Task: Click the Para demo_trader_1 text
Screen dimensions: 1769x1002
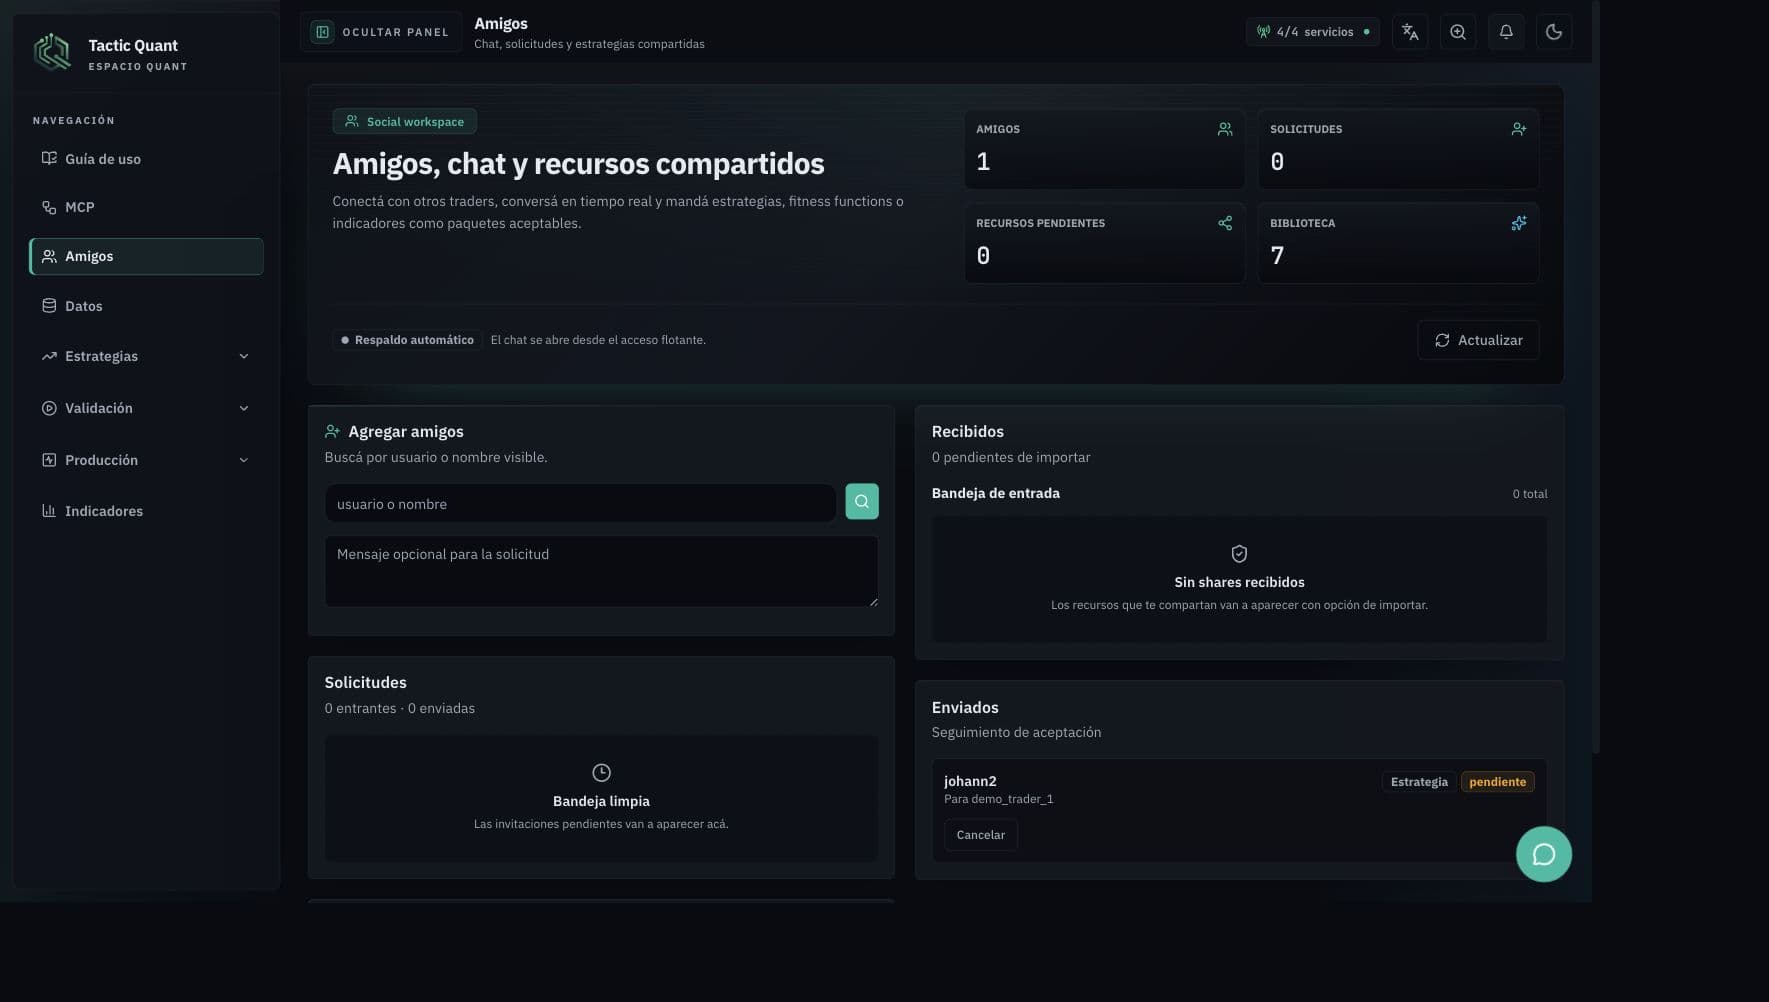Action: 998,799
